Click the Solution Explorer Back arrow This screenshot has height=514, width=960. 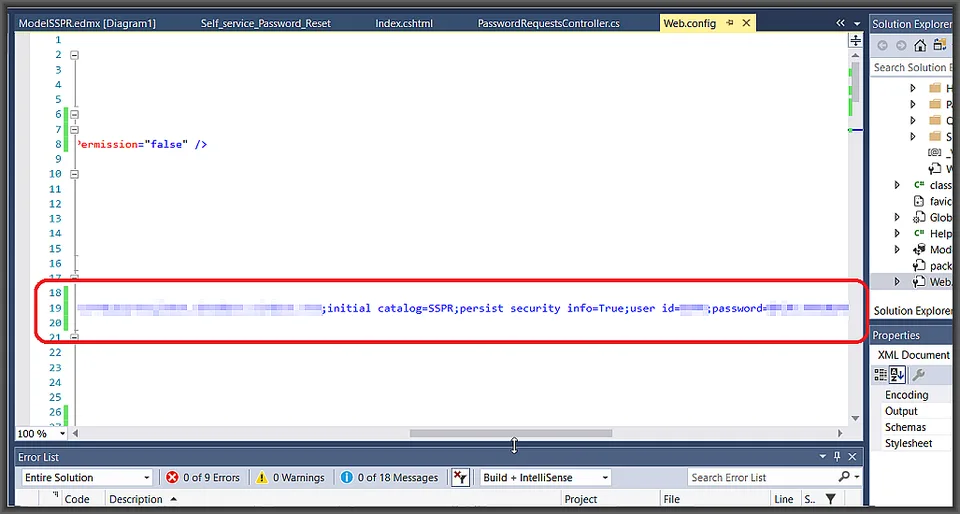pyautogui.click(x=882, y=46)
